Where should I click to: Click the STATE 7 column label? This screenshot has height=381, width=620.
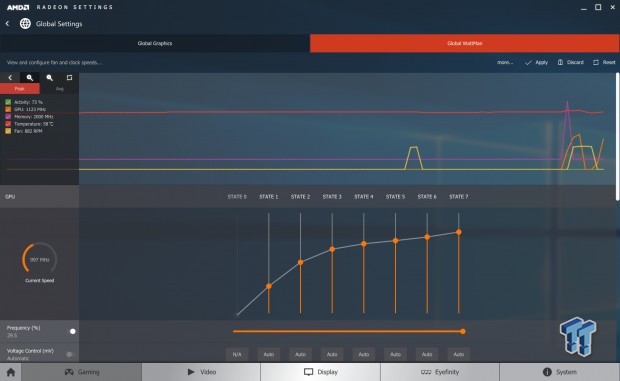[459, 196]
